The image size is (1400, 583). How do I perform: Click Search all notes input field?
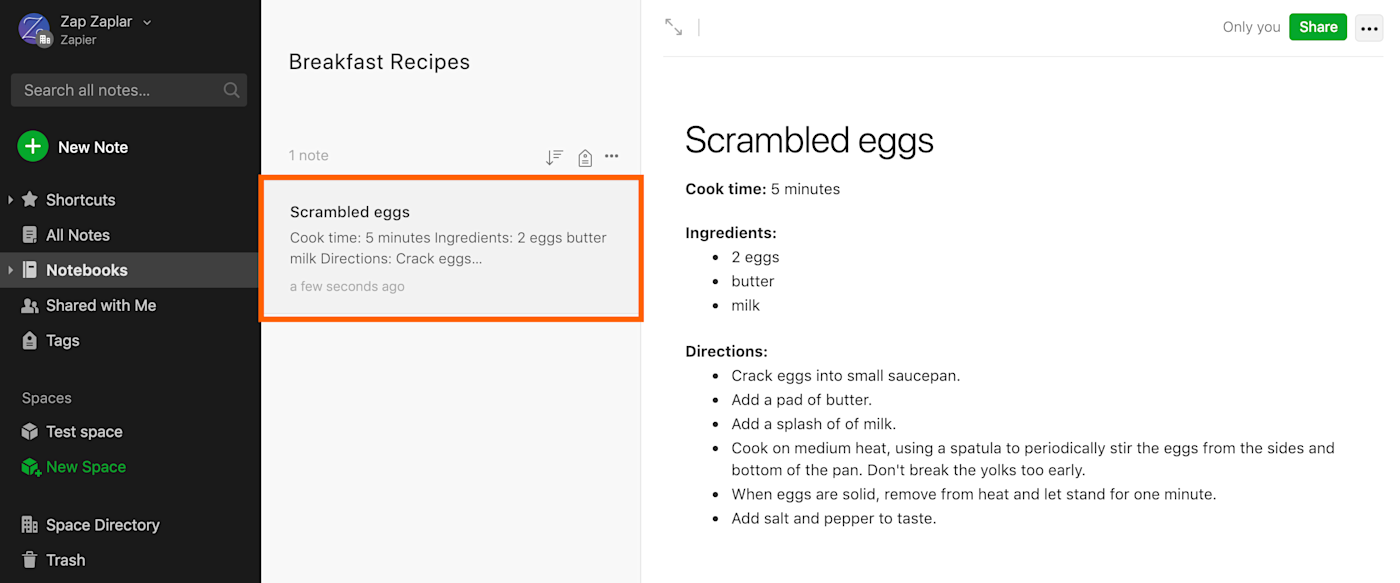(x=115, y=90)
